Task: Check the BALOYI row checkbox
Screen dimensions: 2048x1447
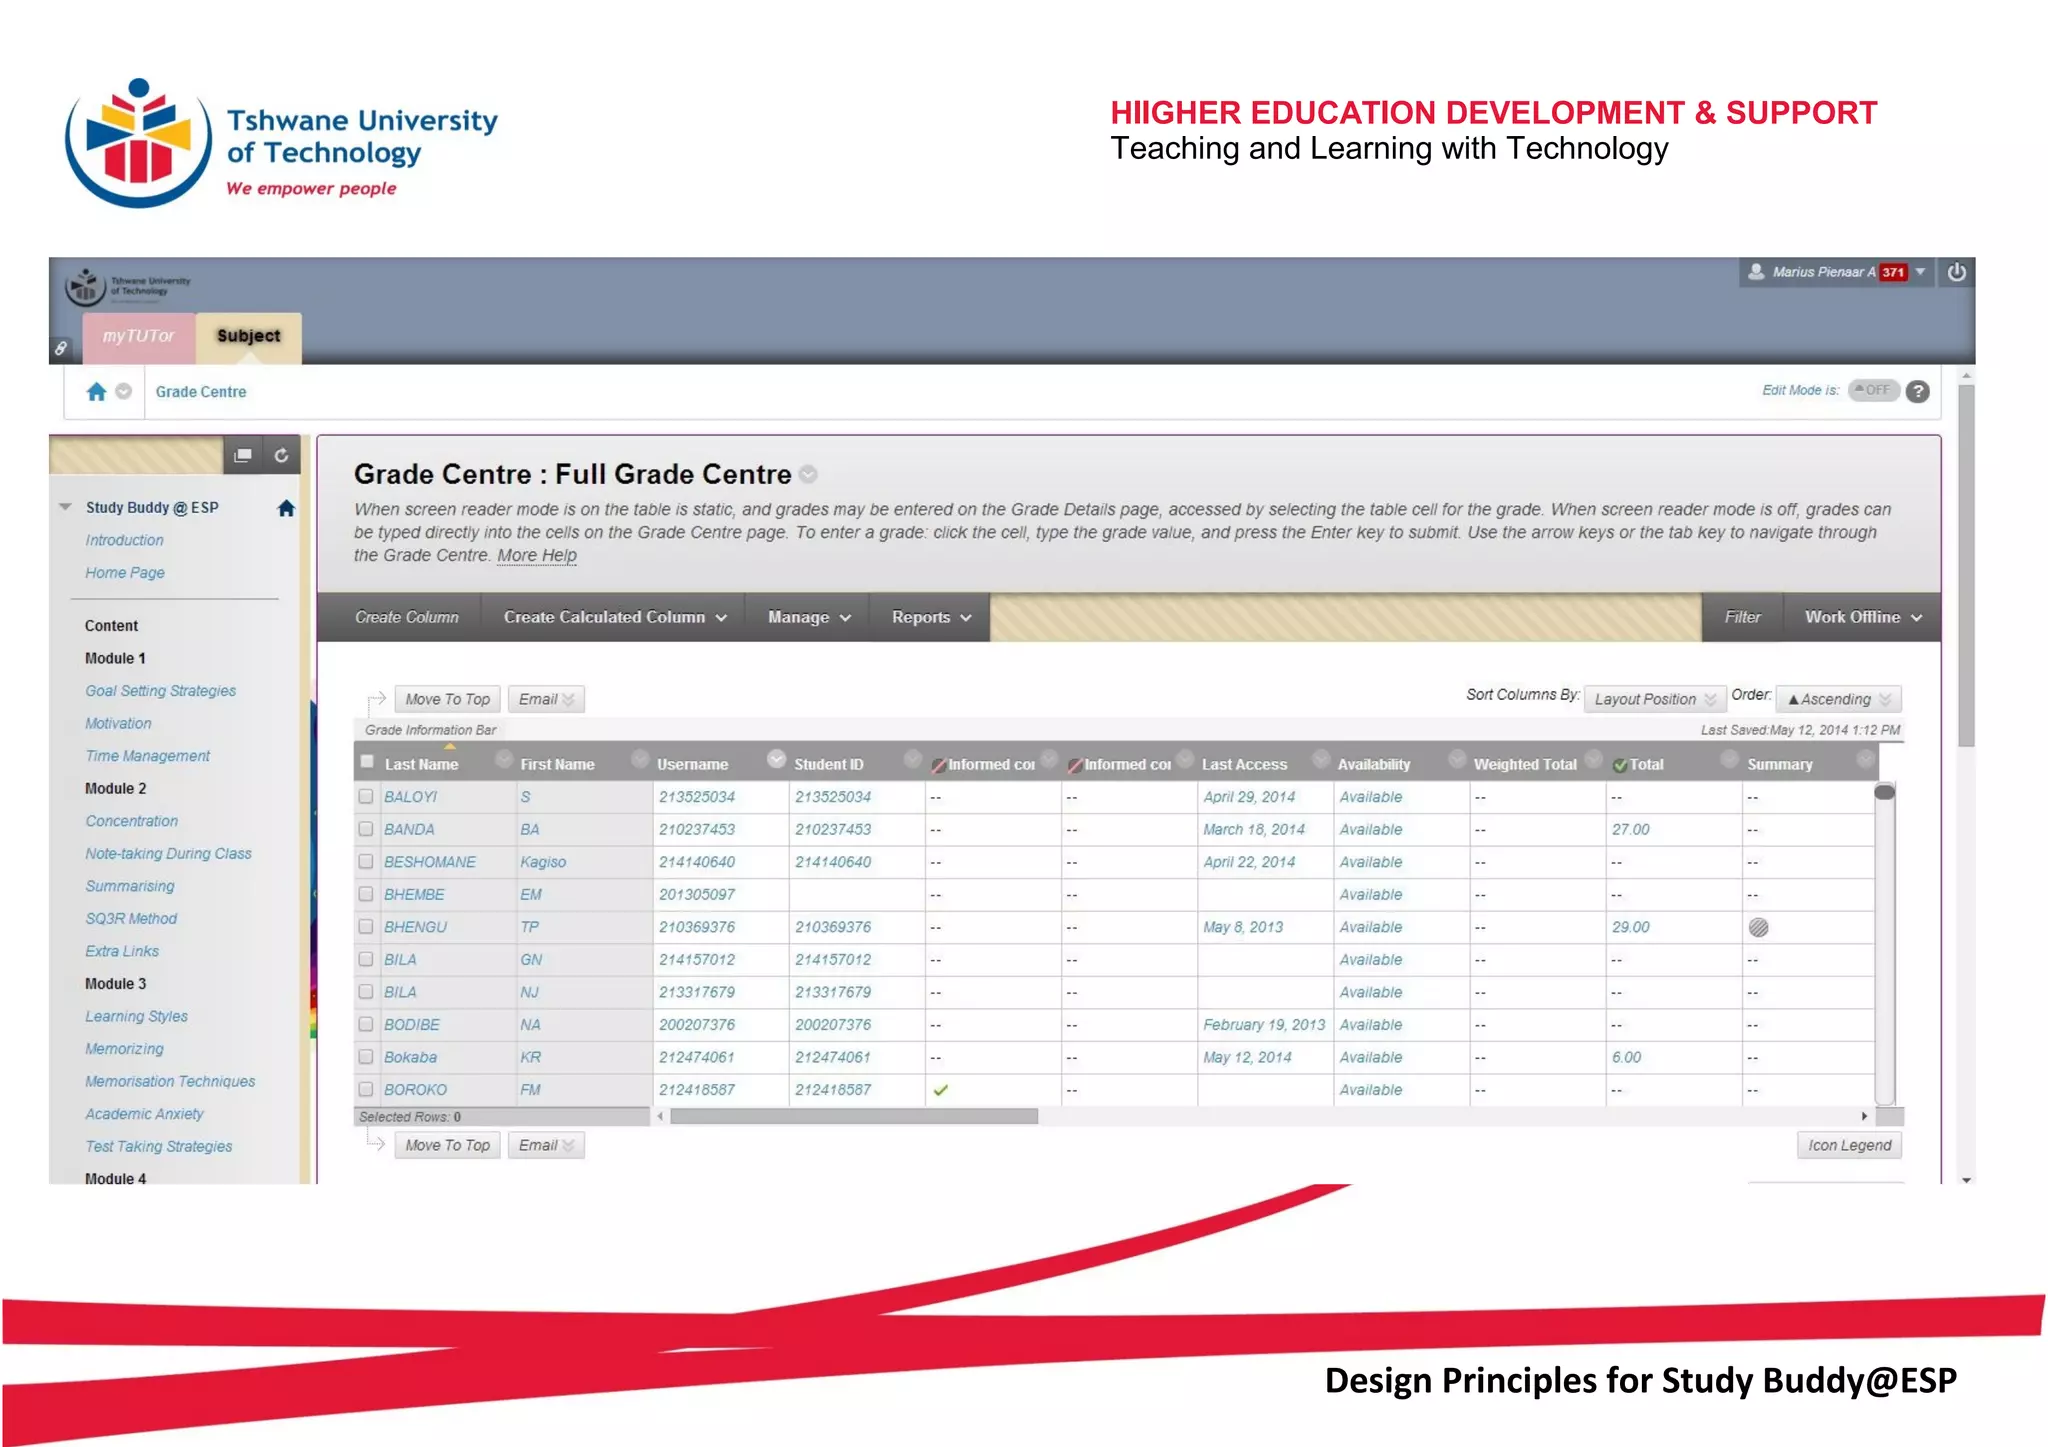Action: 366,797
